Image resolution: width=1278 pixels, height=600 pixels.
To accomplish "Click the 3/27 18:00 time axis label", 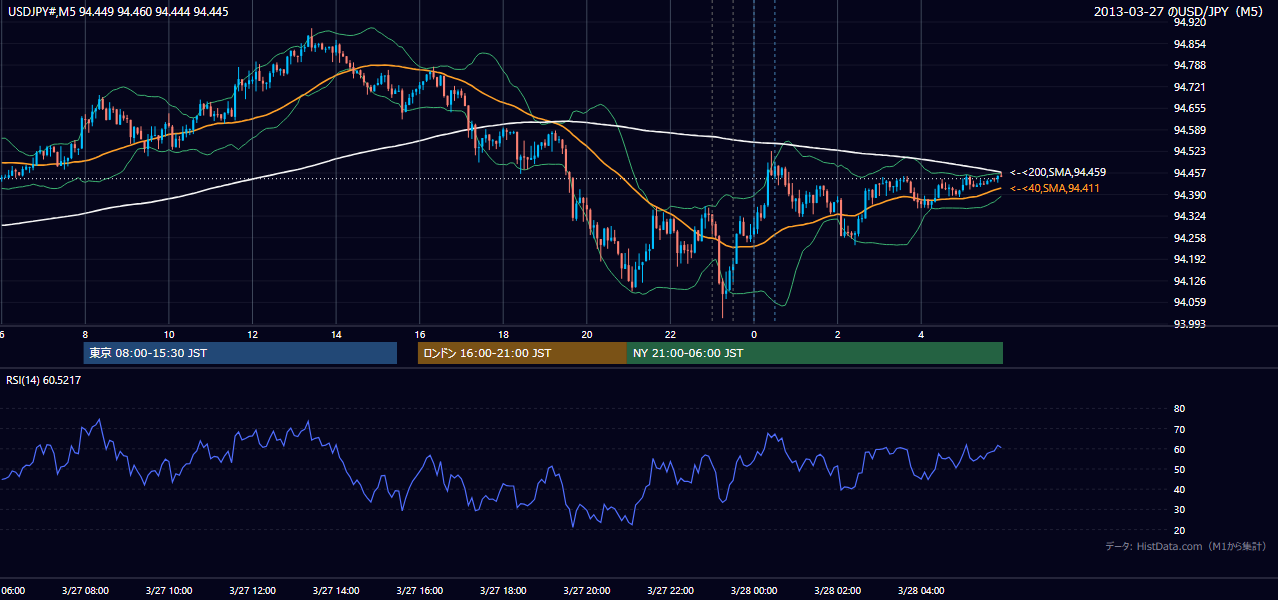I will coord(503,590).
